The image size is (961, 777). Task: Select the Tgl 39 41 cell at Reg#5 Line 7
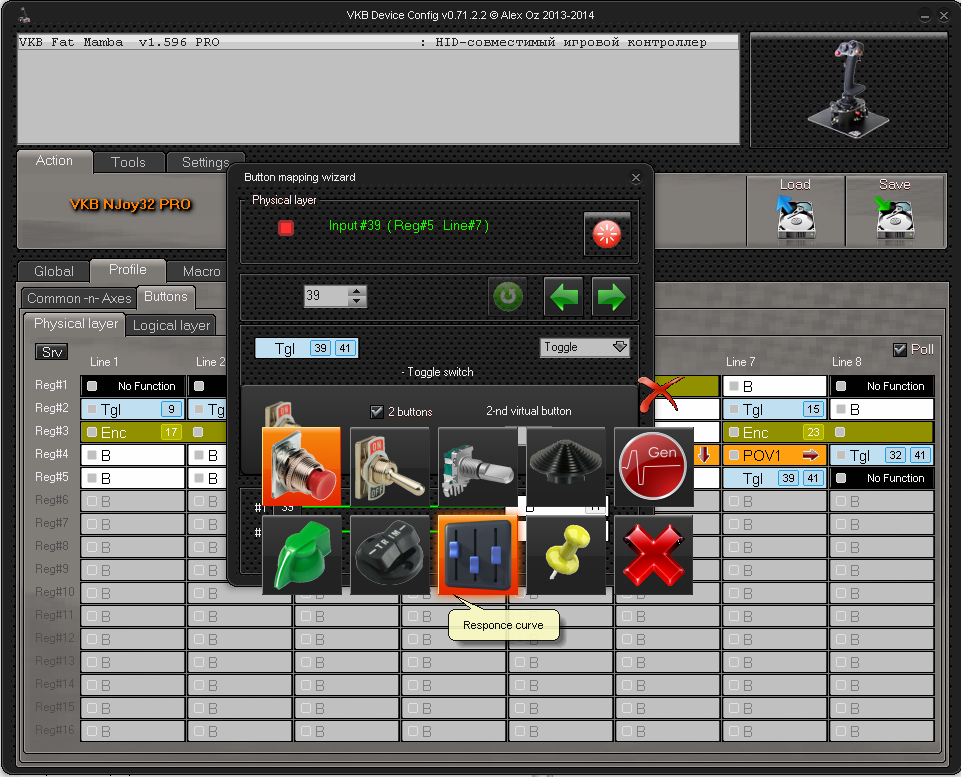point(775,478)
